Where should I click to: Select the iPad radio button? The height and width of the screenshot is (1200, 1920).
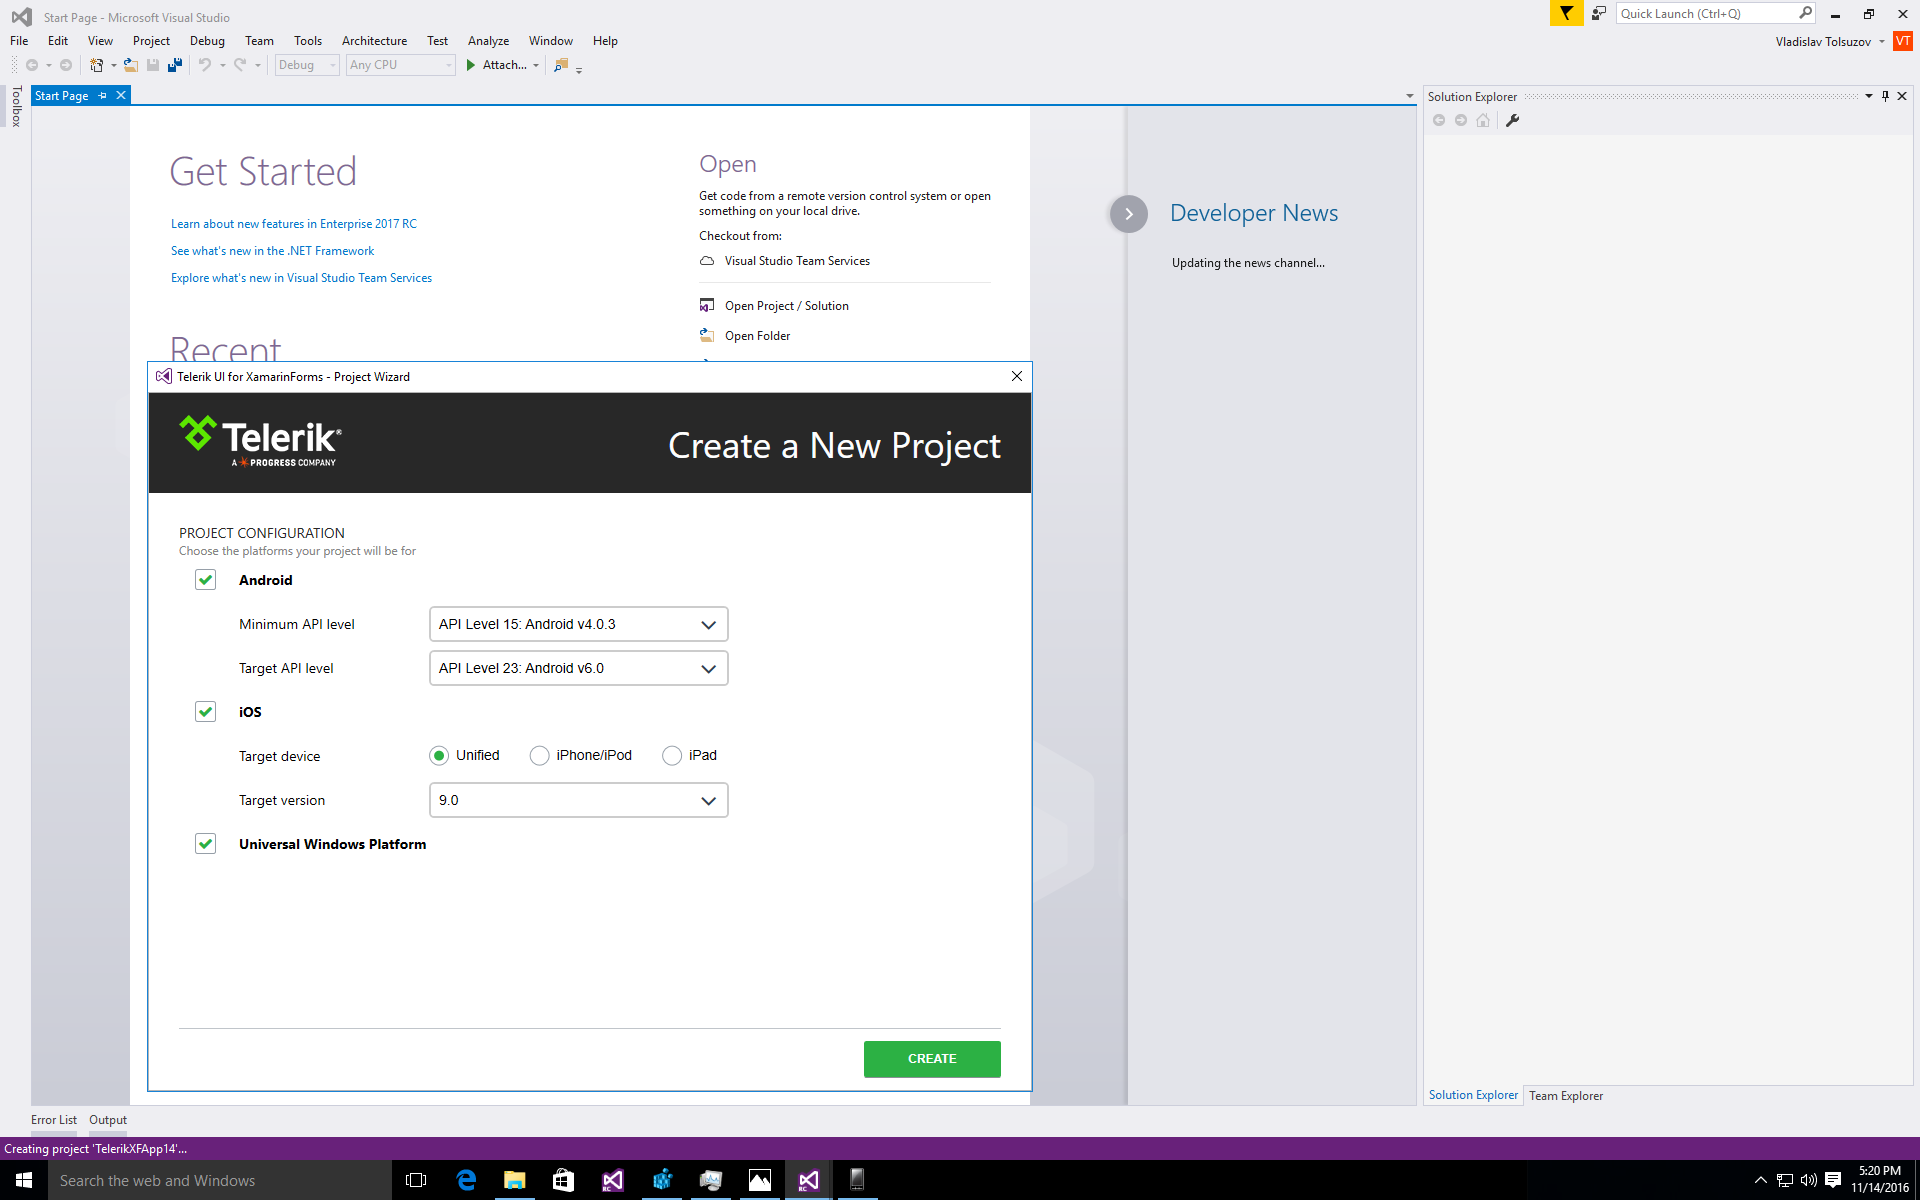pyautogui.click(x=672, y=756)
